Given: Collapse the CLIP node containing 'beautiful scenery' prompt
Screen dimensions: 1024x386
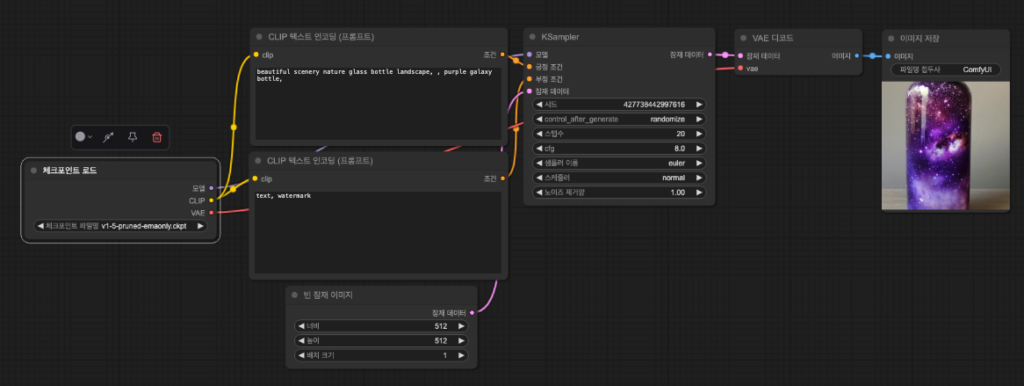Looking at the screenshot, I should tap(259, 37).
